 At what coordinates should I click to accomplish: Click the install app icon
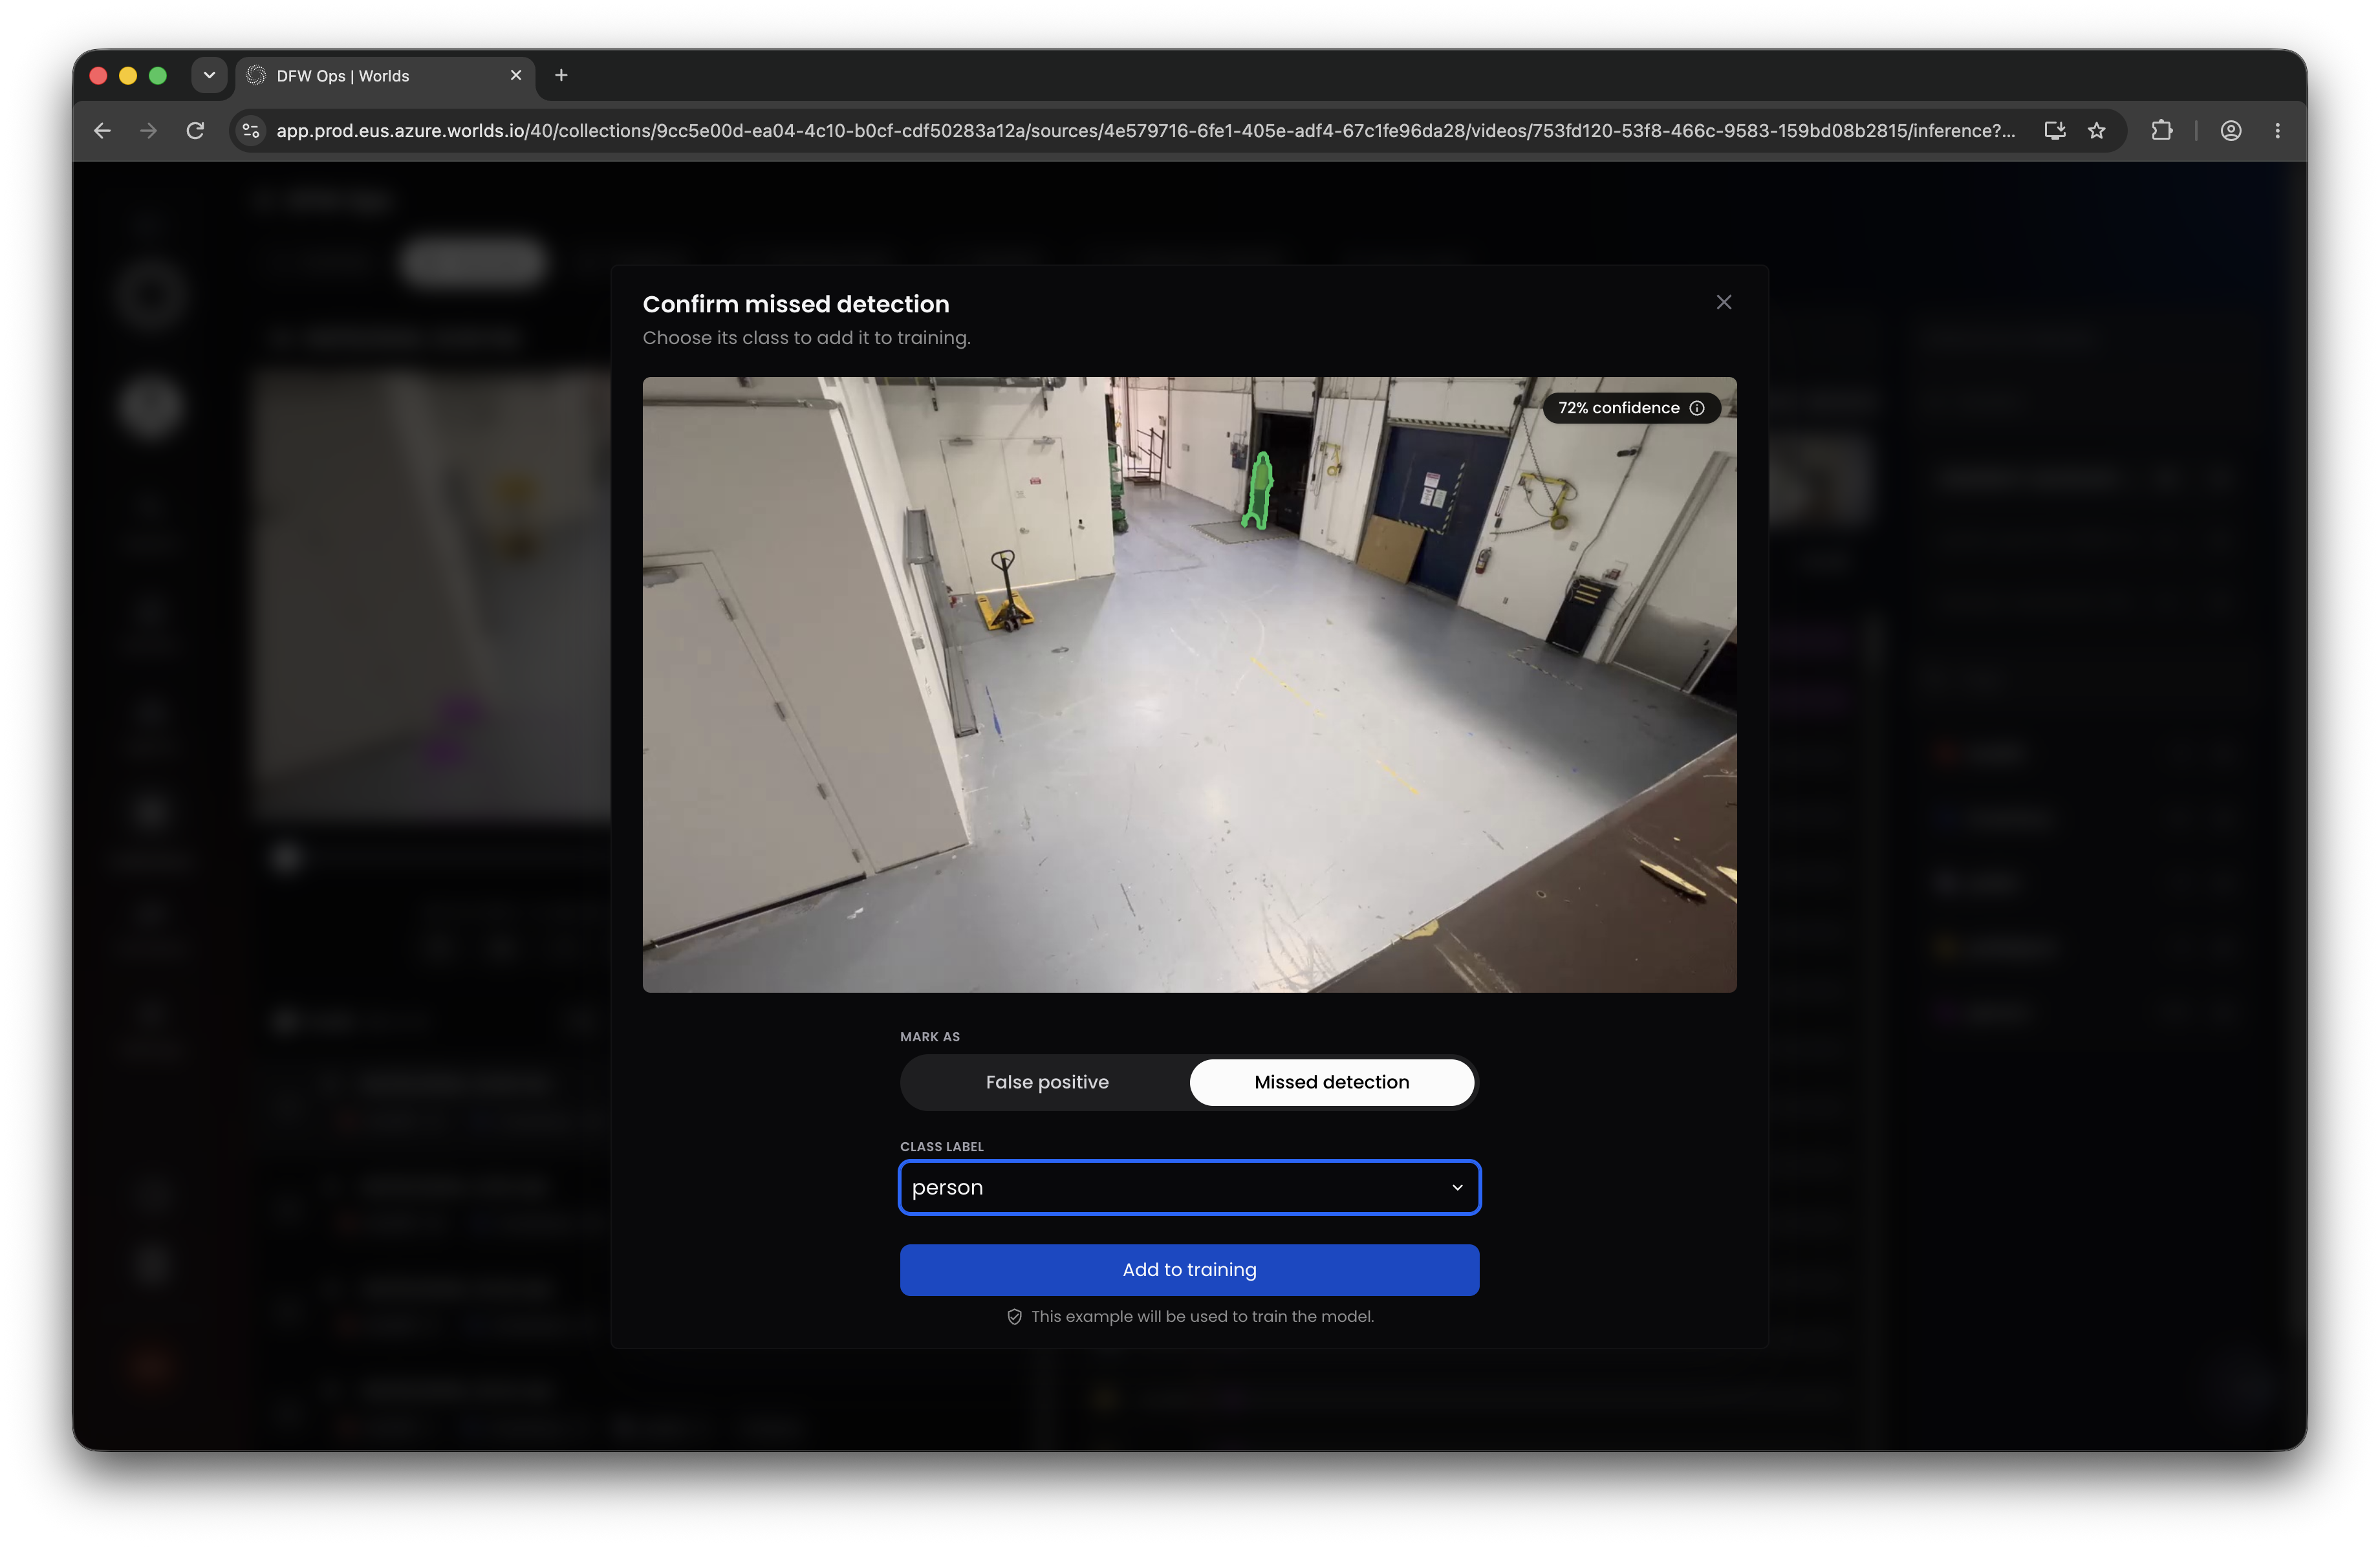(x=2055, y=131)
